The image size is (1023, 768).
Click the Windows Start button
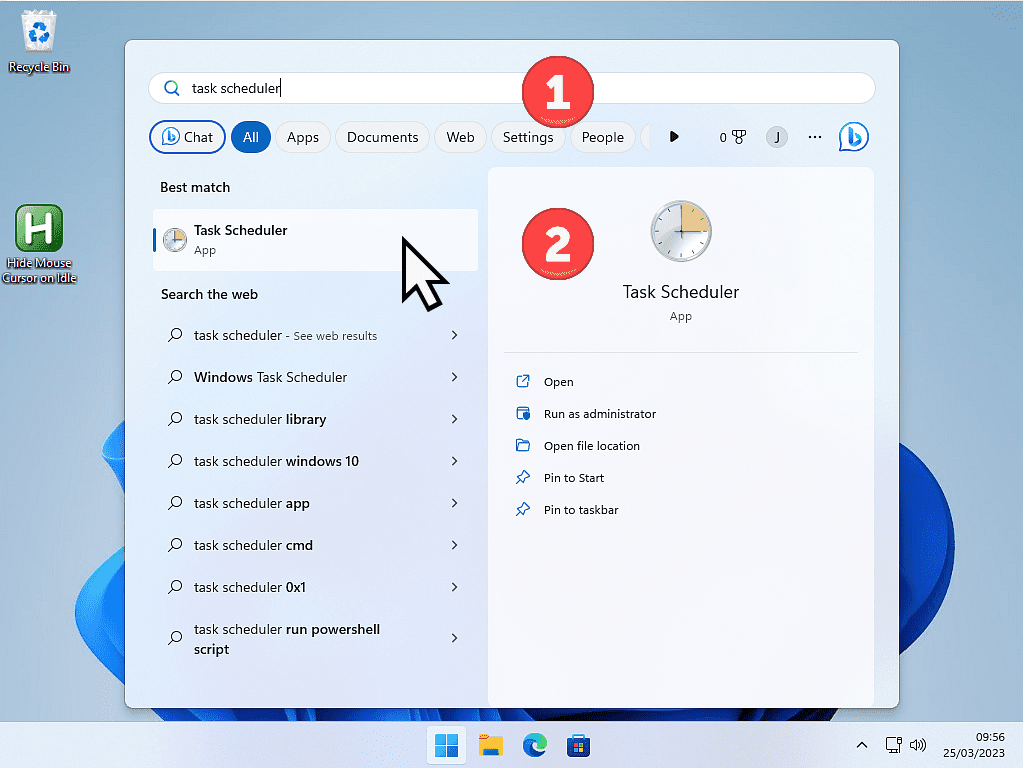446,745
